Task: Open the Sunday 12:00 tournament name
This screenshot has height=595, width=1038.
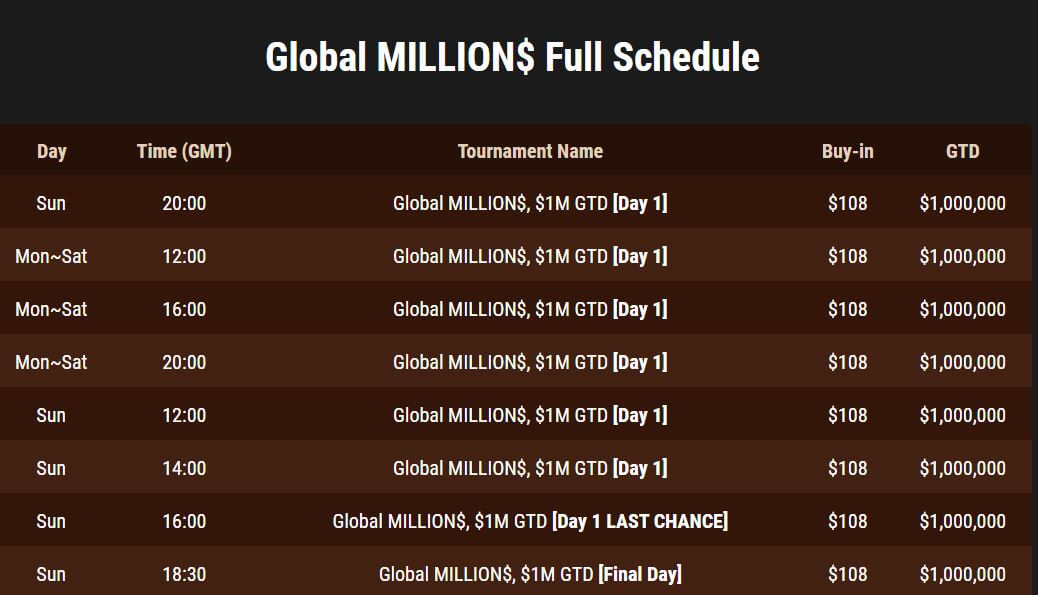Action: coord(530,415)
